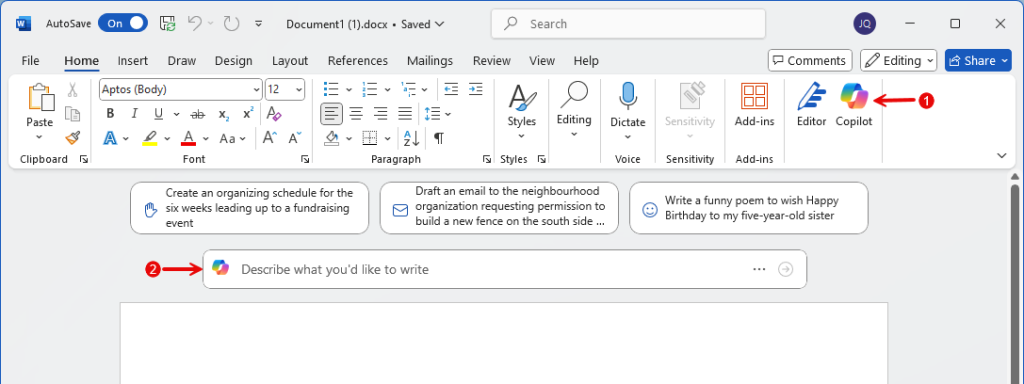
Task: Open the Copilot pane from ribbon
Action: (x=854, y=104)
